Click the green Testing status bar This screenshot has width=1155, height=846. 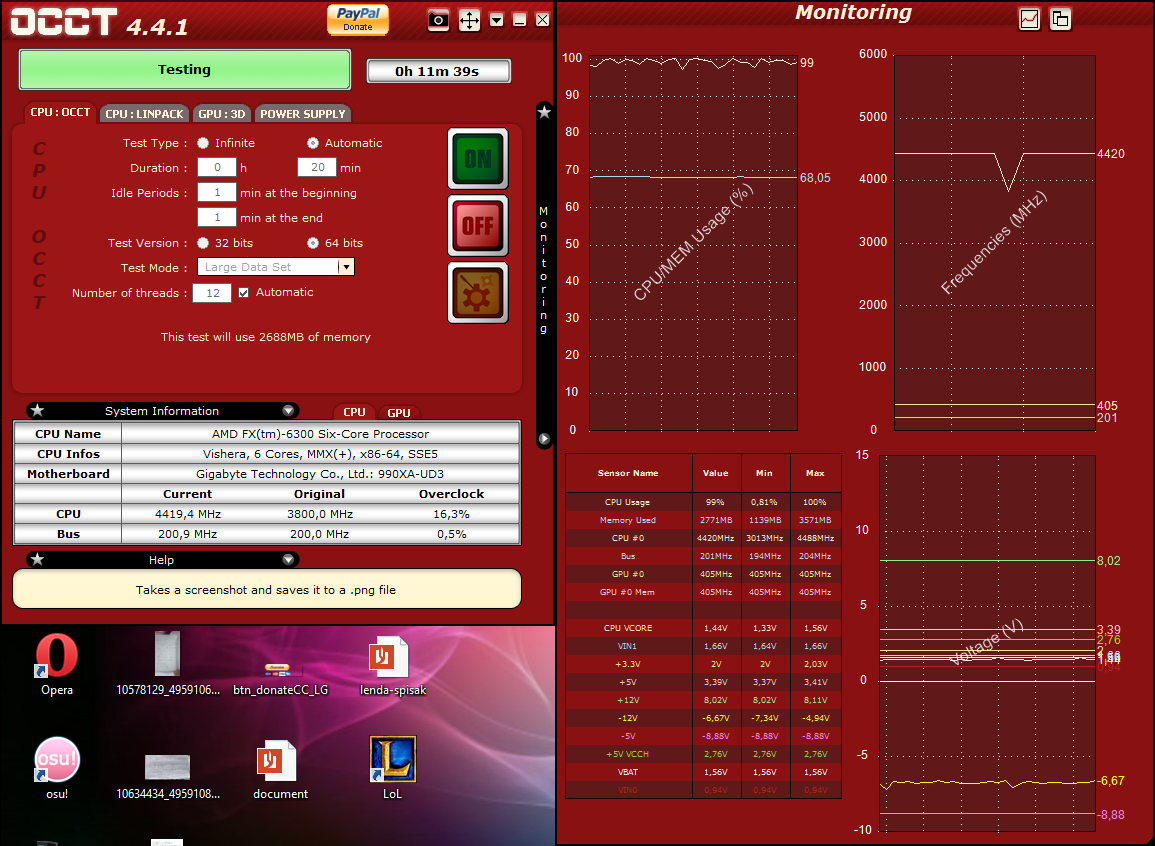[184, 70]
